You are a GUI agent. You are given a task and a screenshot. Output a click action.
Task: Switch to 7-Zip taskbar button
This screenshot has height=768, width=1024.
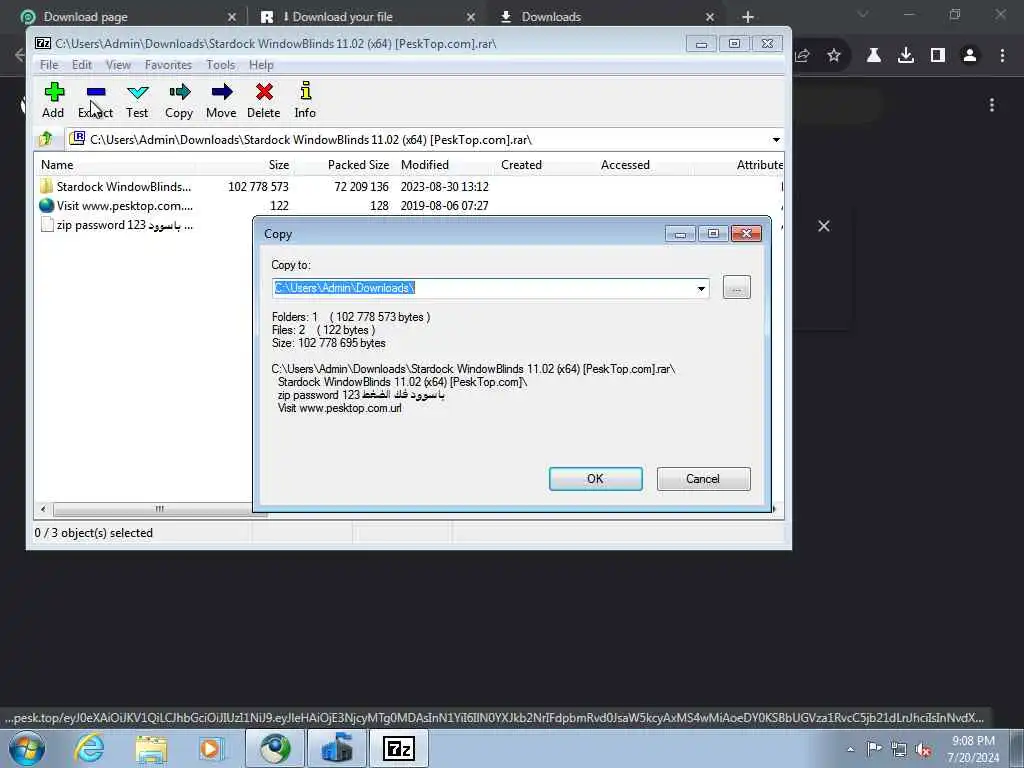click(398, 748)
